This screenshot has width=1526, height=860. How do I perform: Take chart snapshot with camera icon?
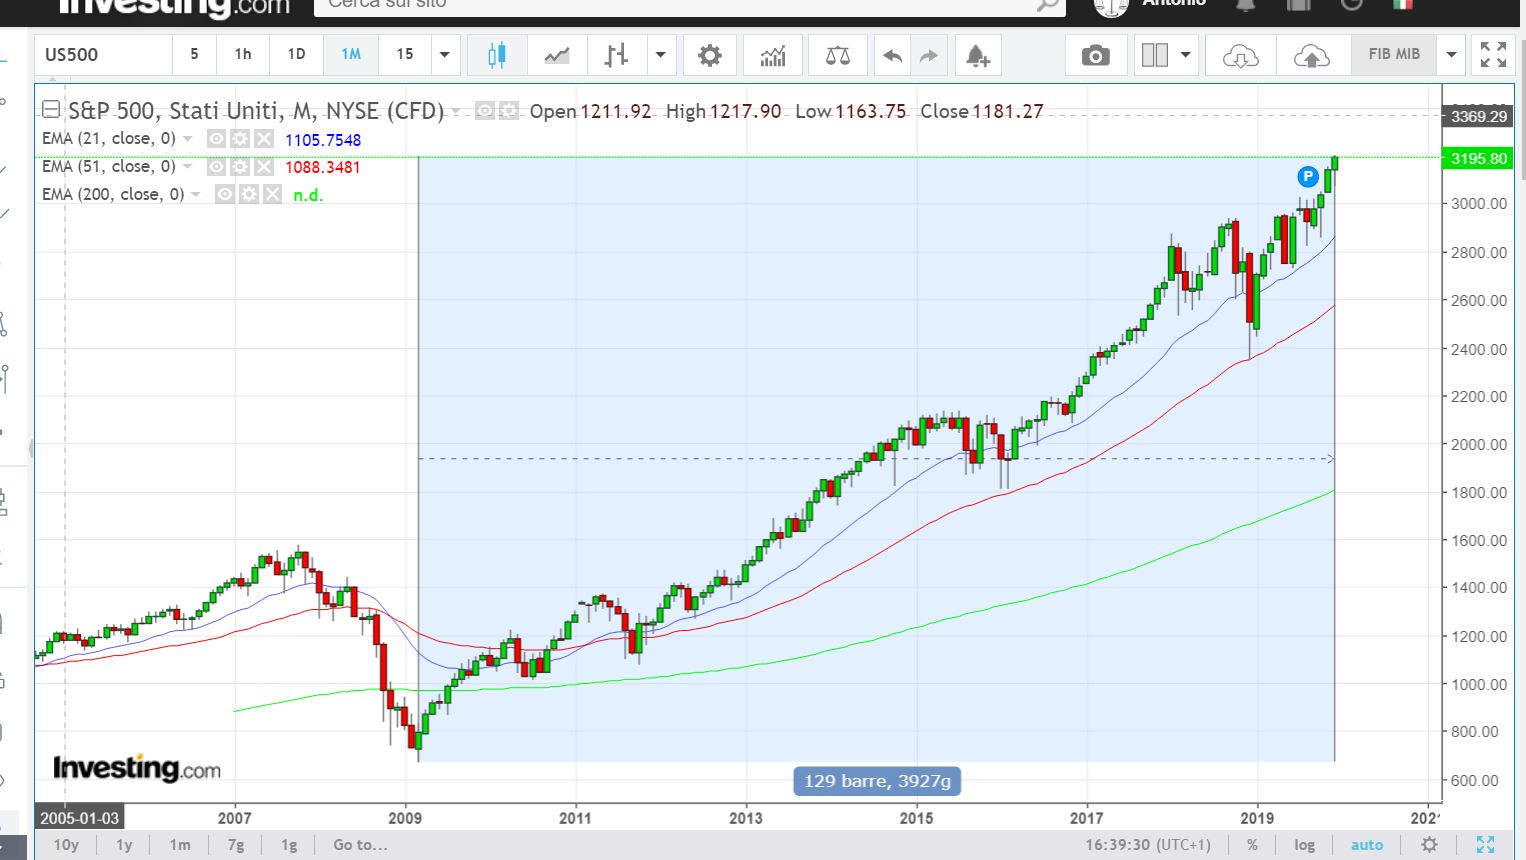click(x=1096, y=55)
